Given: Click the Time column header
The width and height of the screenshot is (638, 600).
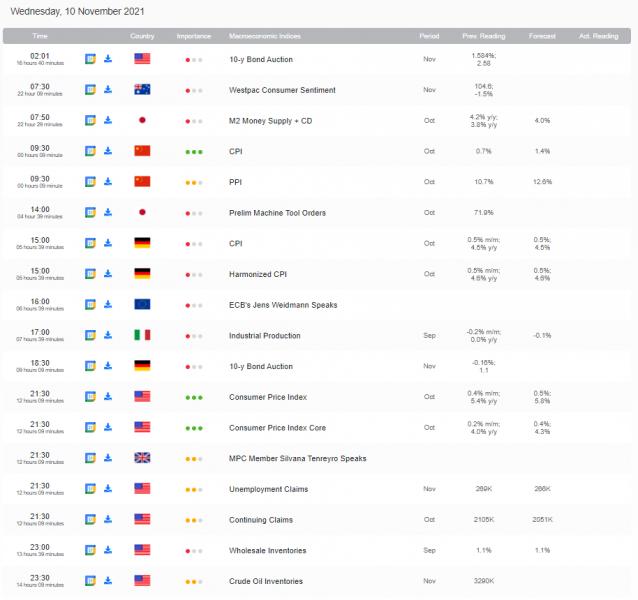Looking at the screenshot, I should pos(40,35).
